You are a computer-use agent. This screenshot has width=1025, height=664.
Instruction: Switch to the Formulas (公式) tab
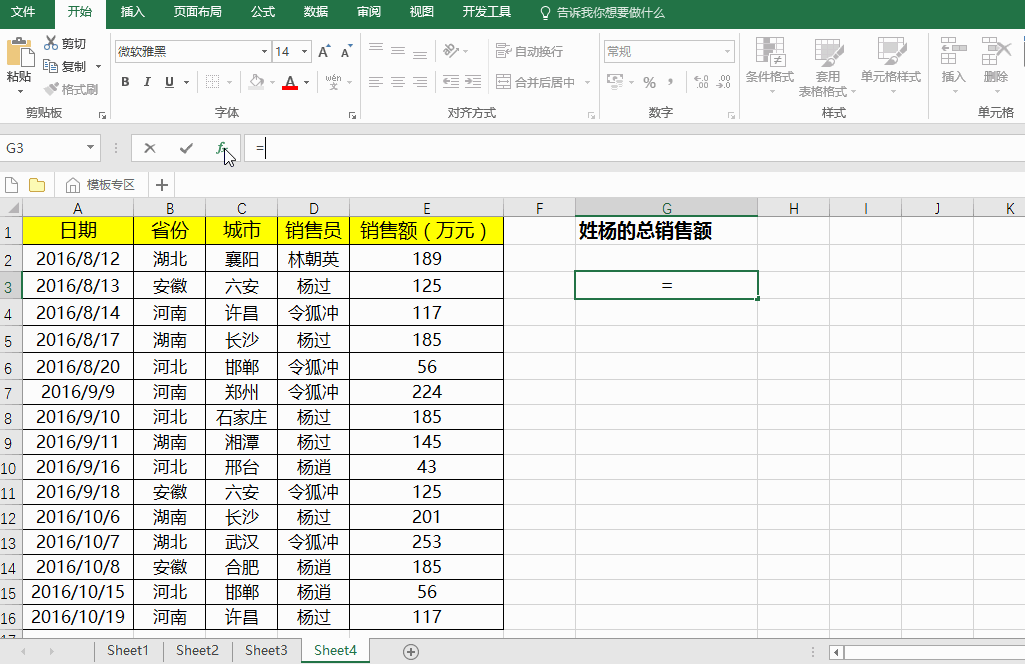(263, 12)
